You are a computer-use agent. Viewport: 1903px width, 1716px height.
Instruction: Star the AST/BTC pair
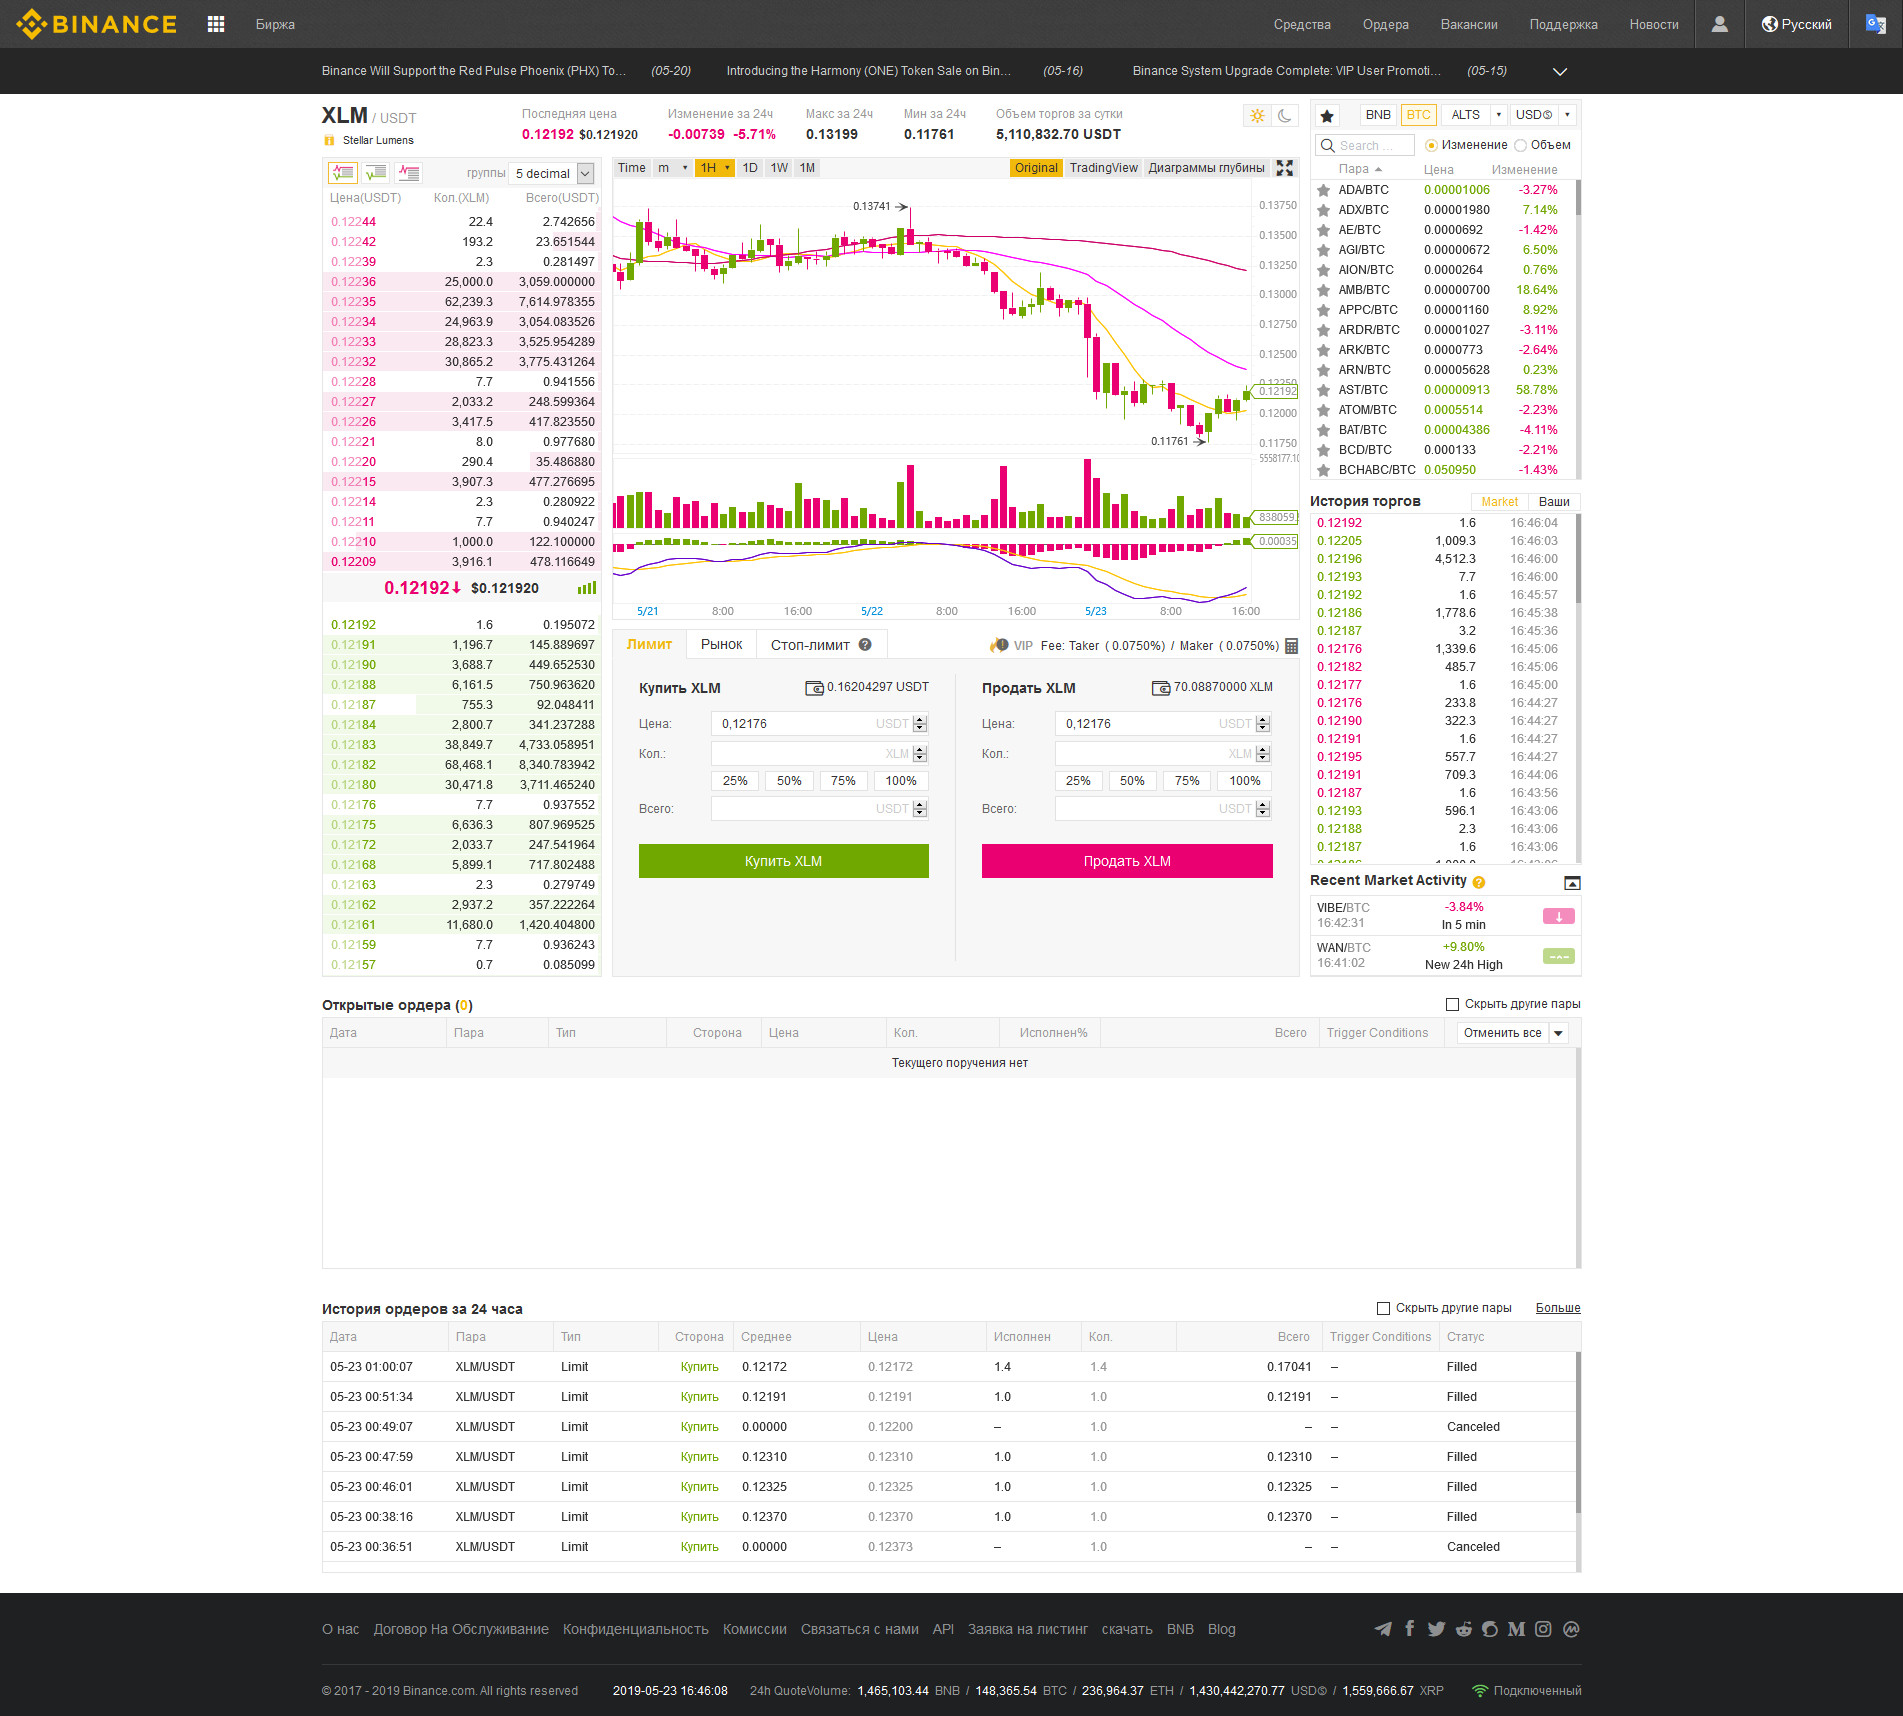pos(1323,390)
